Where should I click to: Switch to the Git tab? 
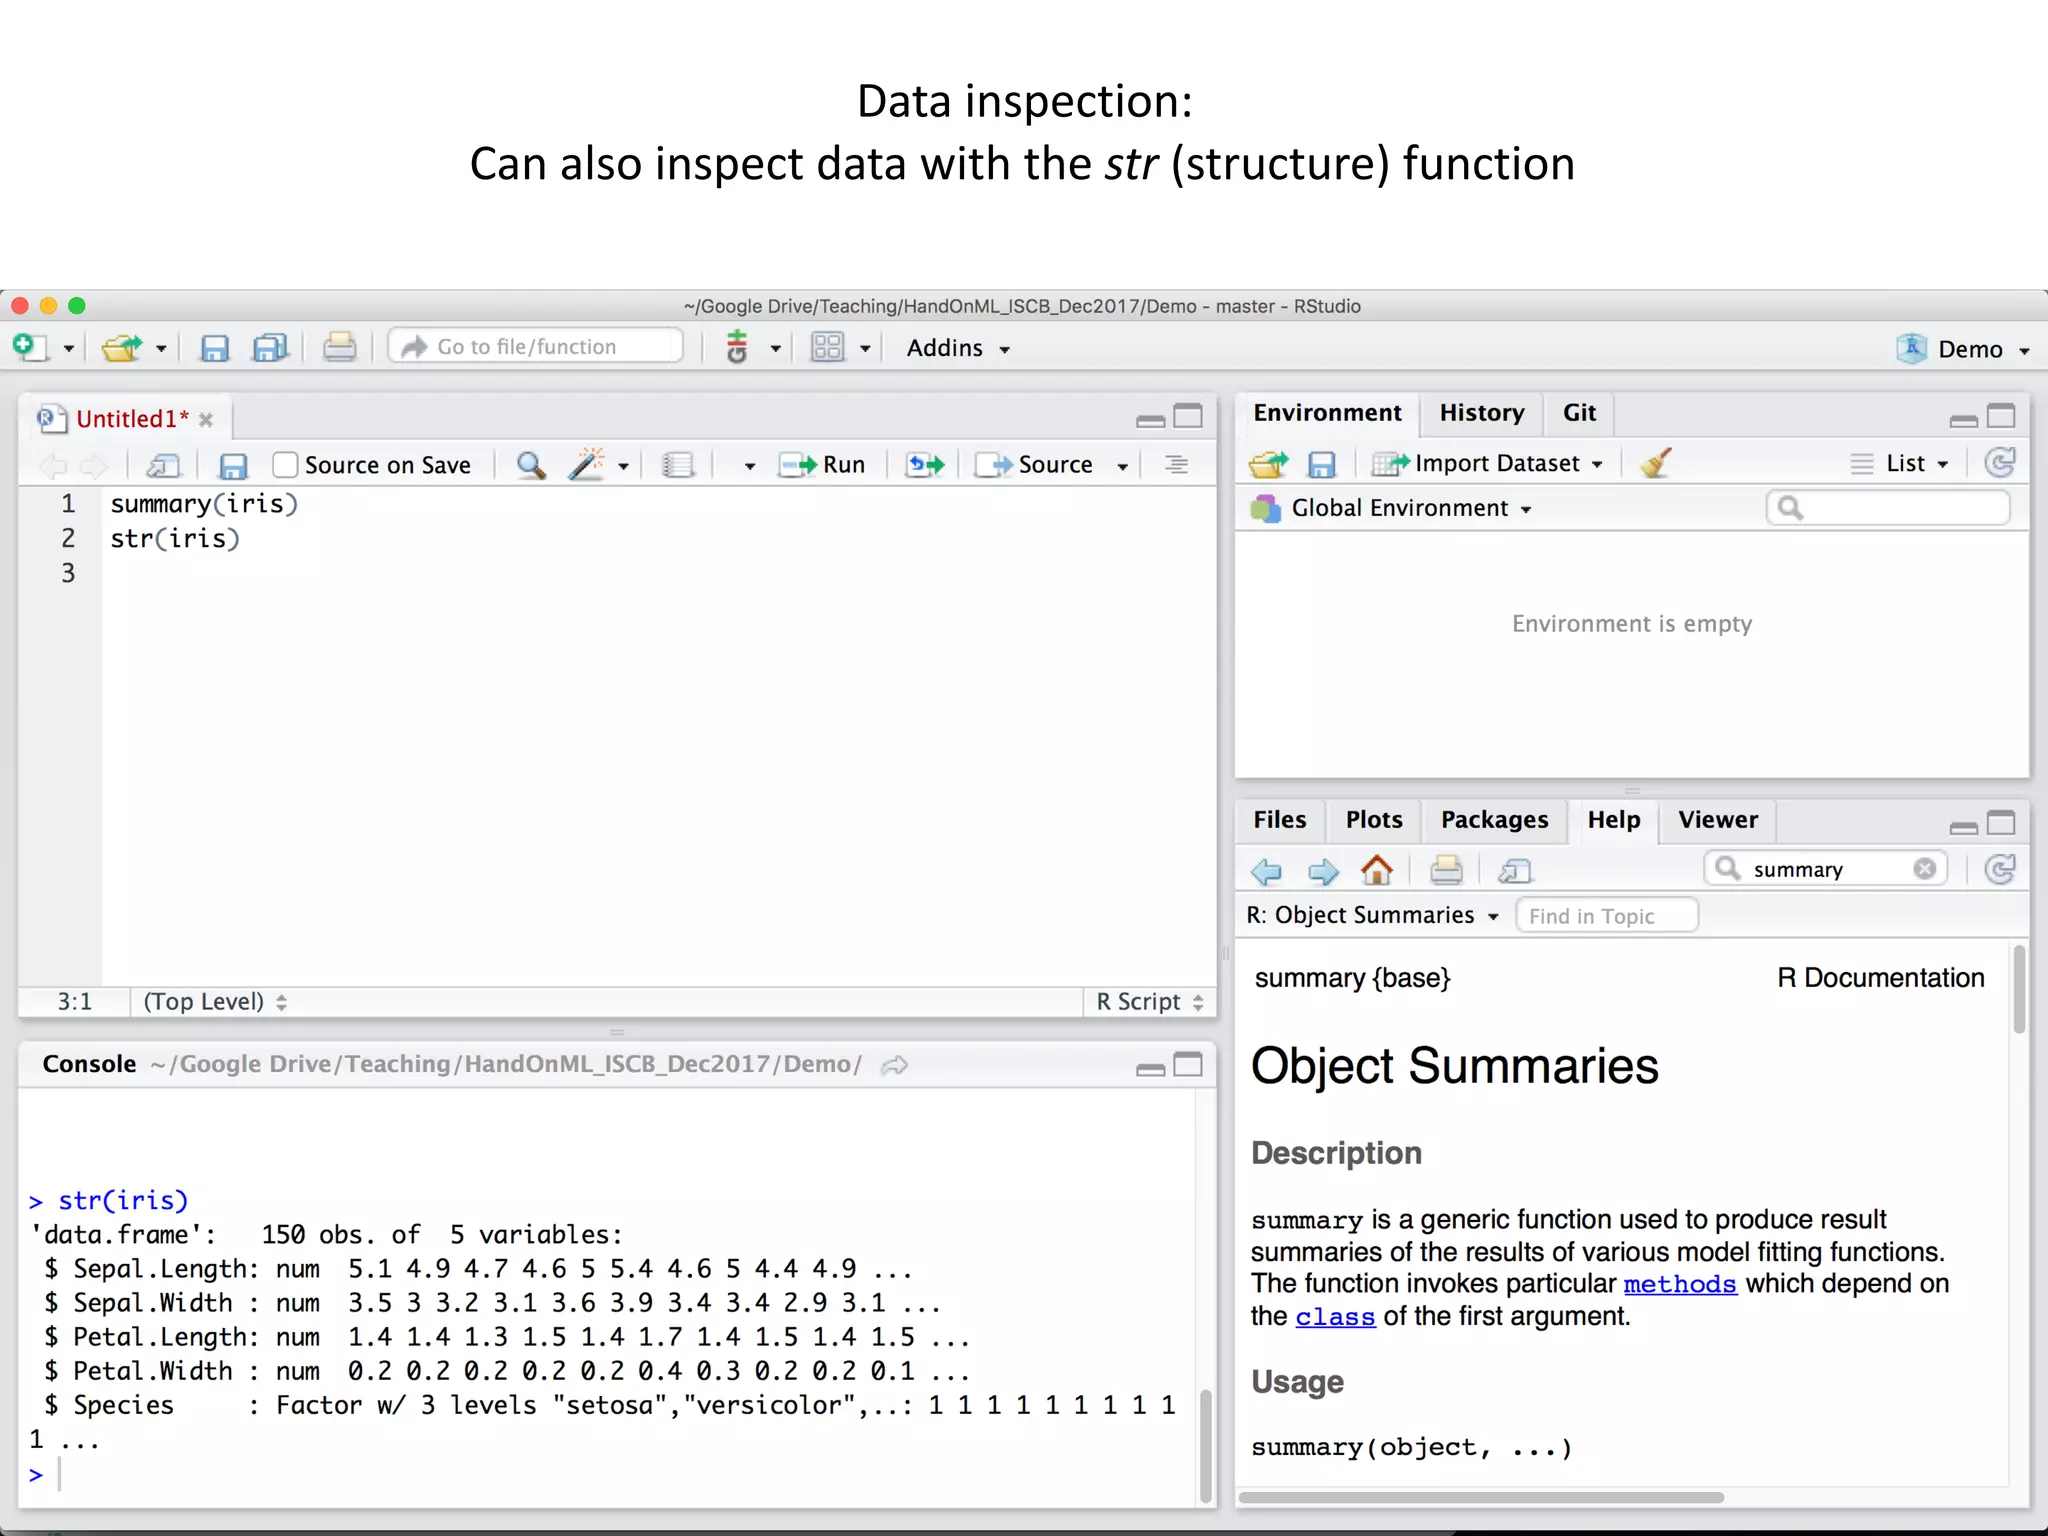coord(1579,413)
